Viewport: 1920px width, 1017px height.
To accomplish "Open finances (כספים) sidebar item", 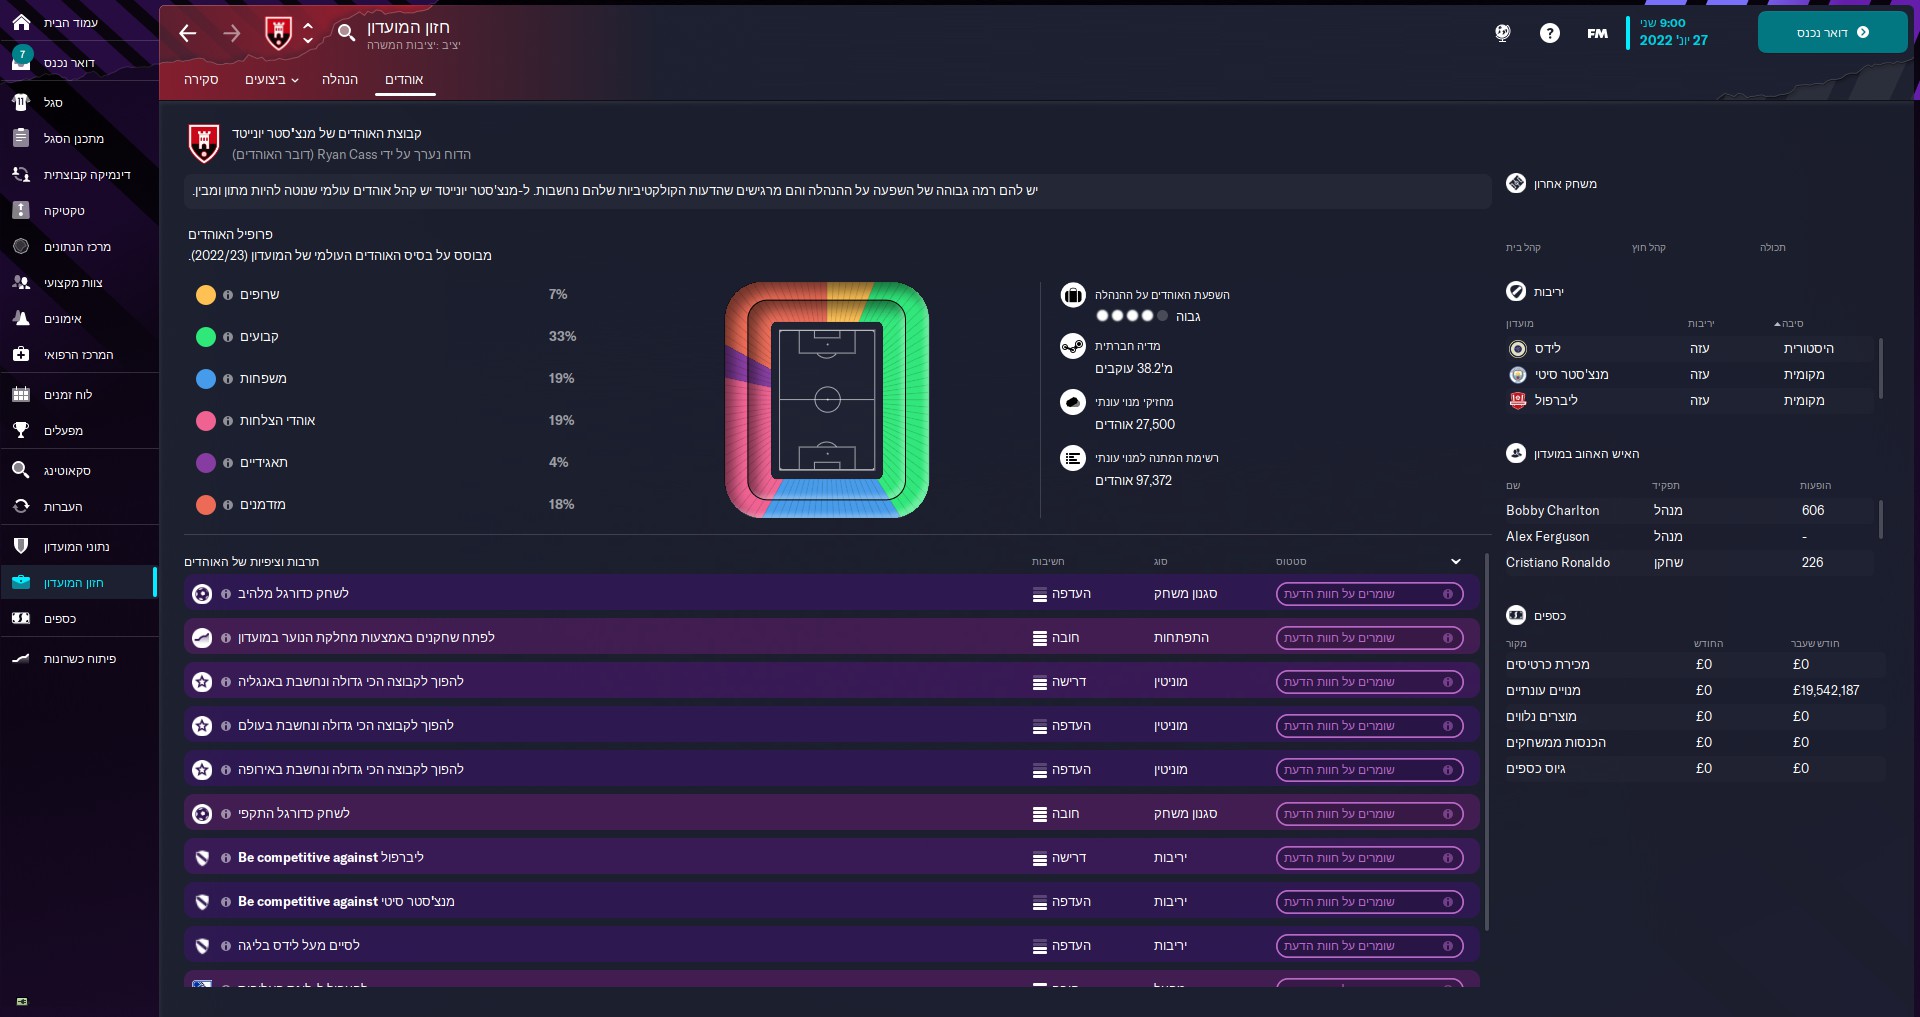I will (x=79, y=618).
